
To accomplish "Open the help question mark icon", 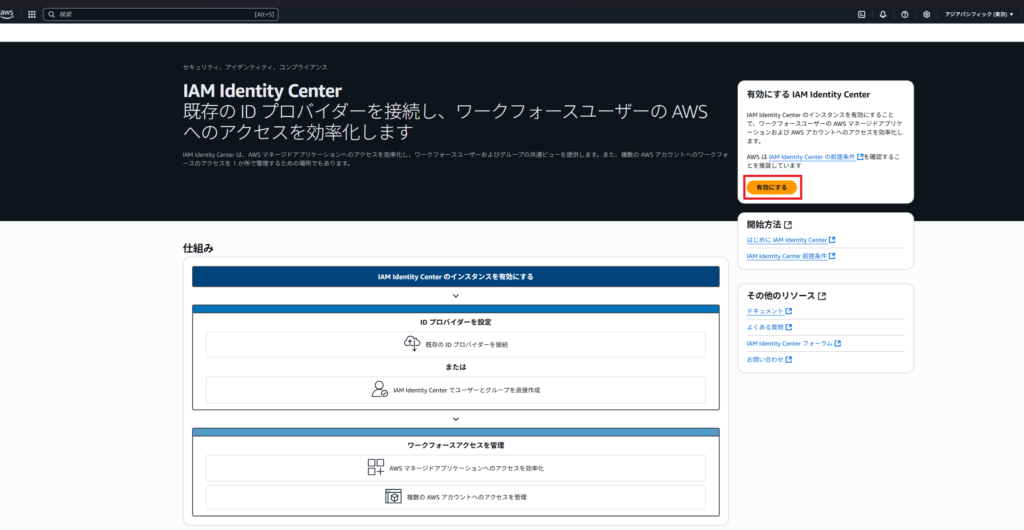I will pos(904,14).
